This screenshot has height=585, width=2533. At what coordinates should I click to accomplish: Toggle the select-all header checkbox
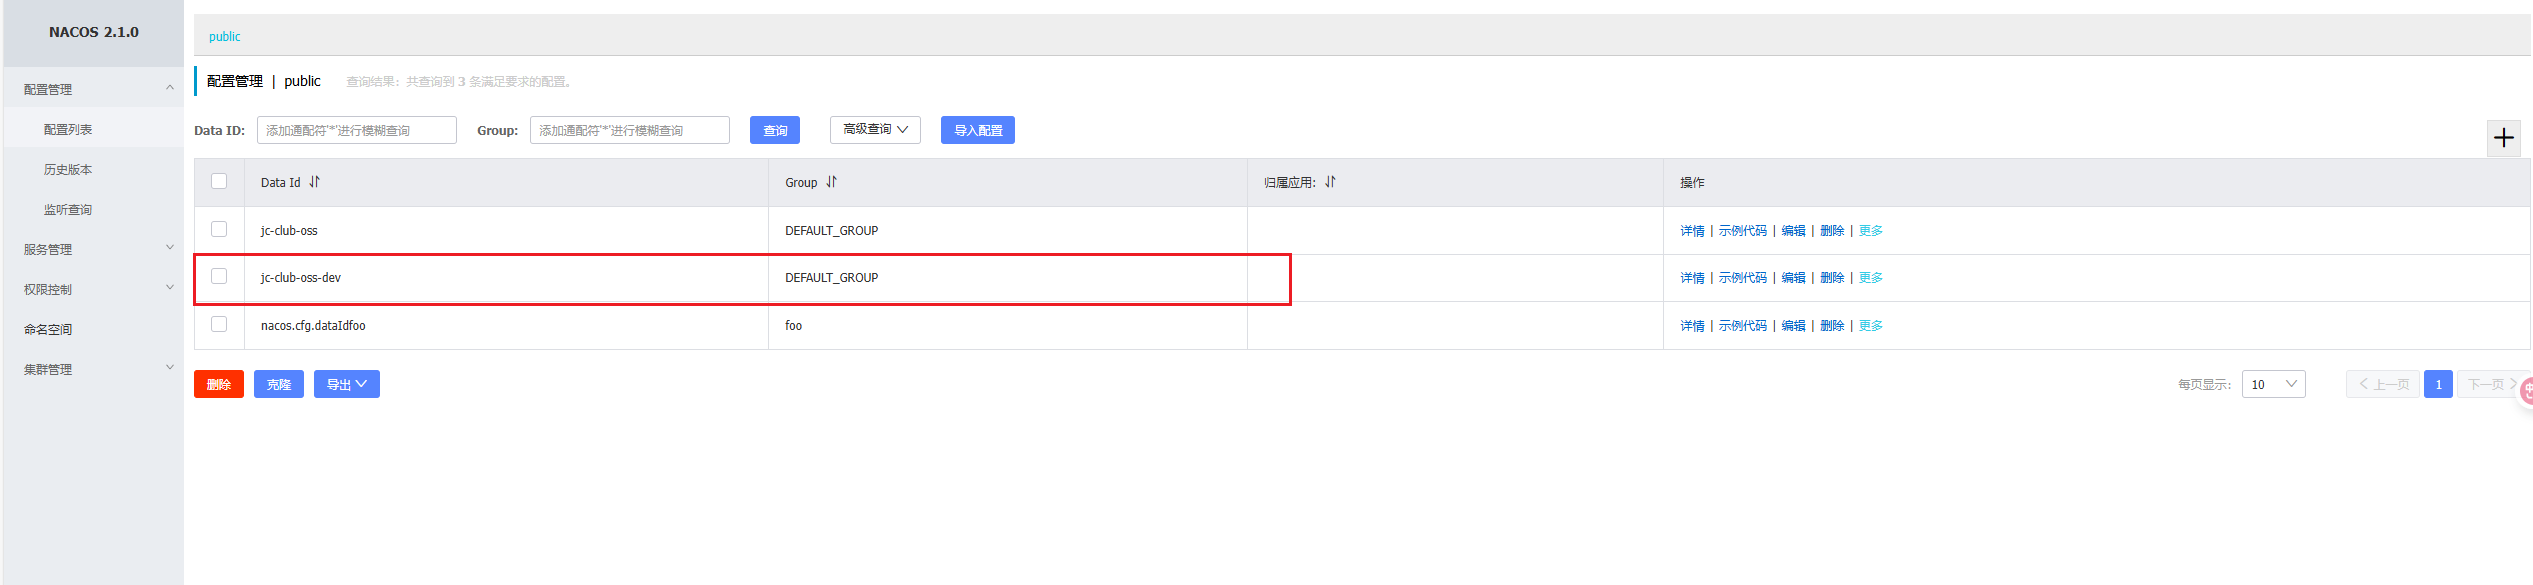coord(219,181)
